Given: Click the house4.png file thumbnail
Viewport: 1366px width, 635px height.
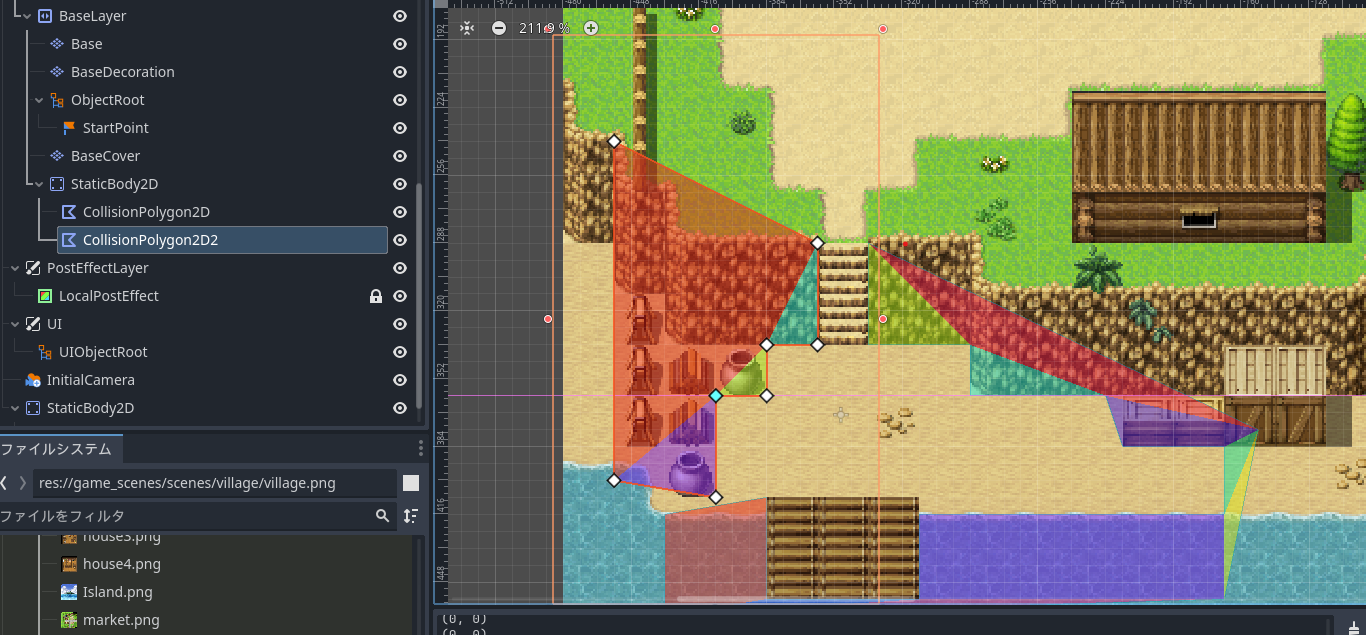Looking at the screenshot, I should [x=69, y=564].
